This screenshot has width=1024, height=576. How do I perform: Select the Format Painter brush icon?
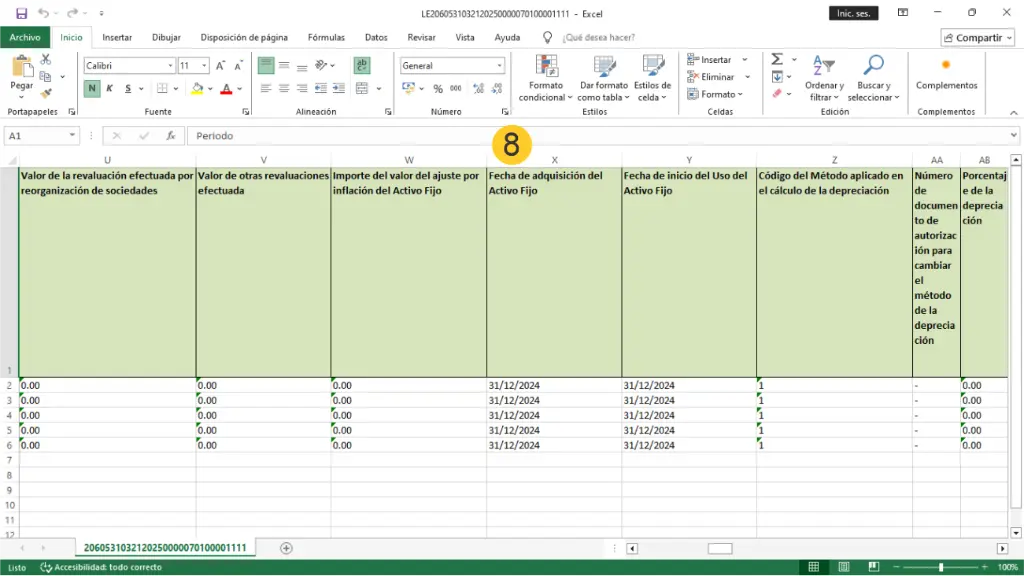[x=46, y=93]
